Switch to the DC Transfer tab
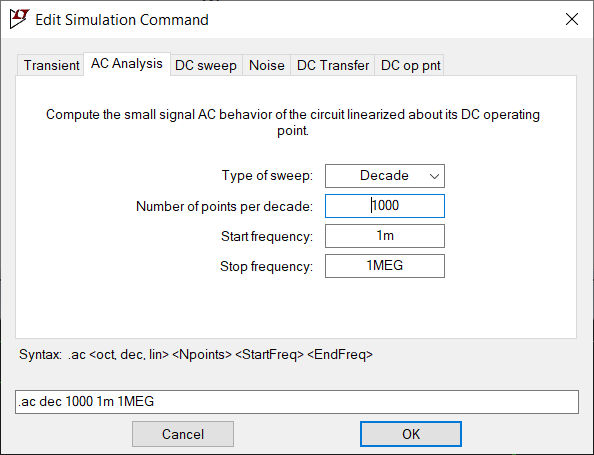 (x=333, y=65)
